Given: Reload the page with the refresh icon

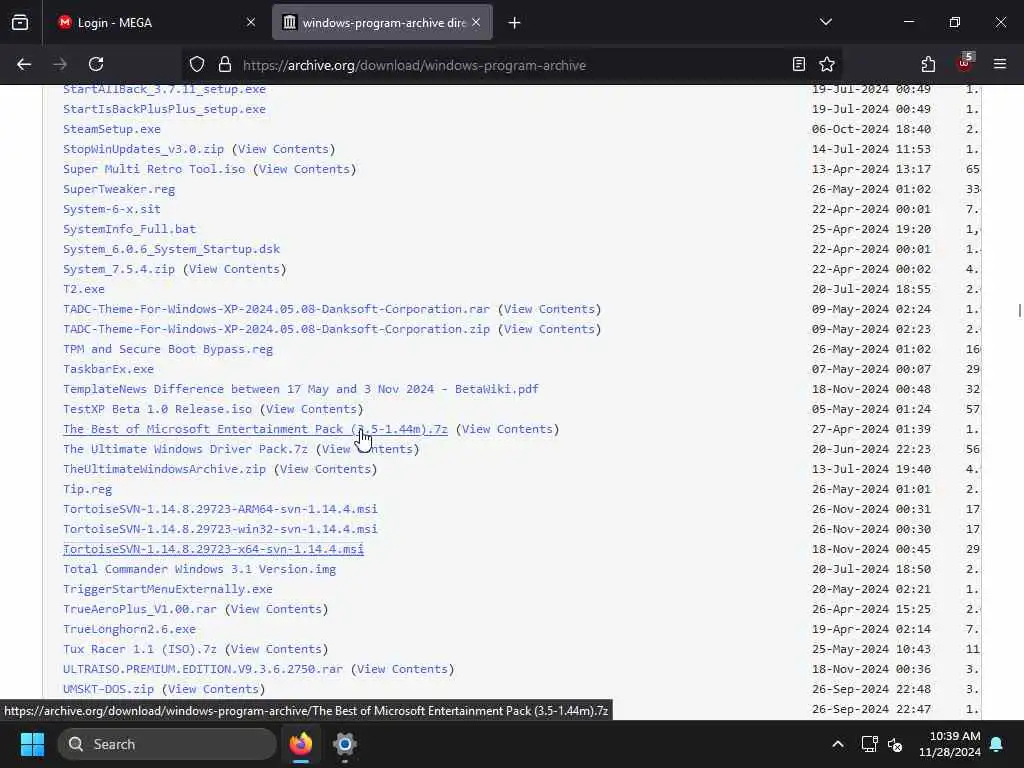Looking at the screenshot, I should (96, 64).
